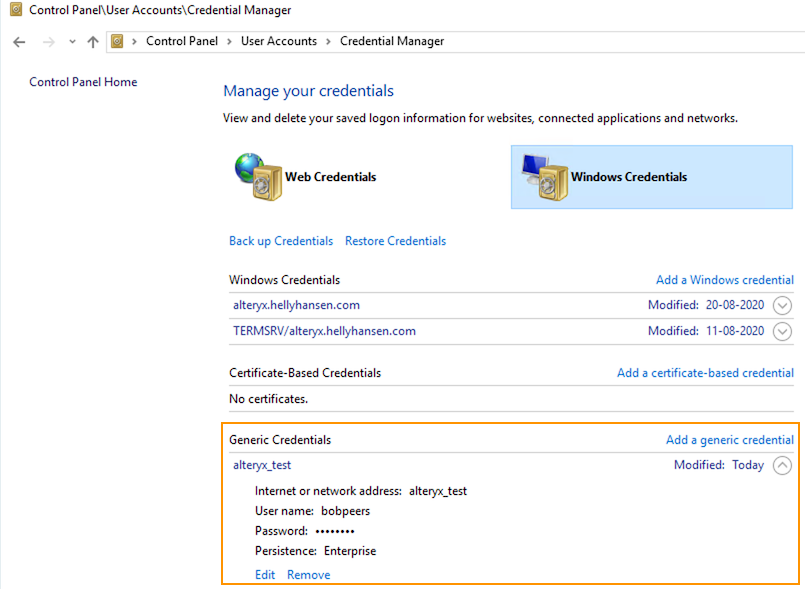
Task: Click the Control Panel icon in address bar
Action: [x=119, y=41]
